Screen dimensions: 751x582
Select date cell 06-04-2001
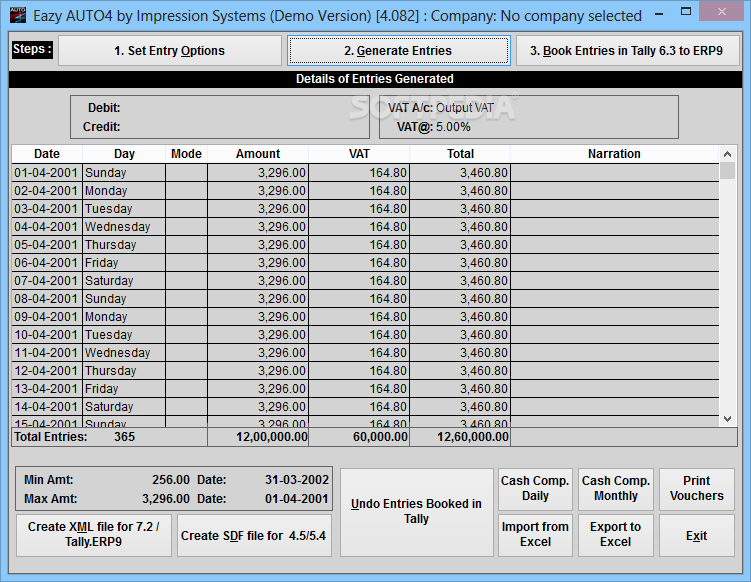[x=47, y=262]
